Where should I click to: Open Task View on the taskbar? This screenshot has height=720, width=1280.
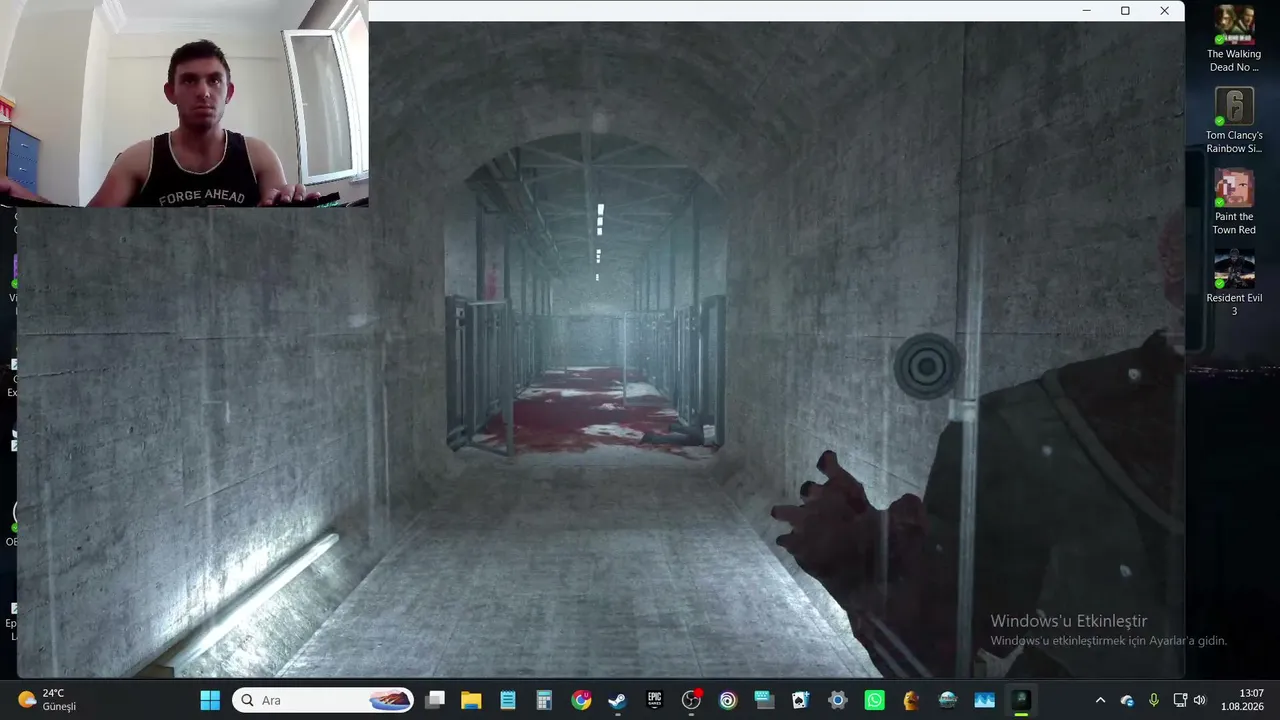(434, 700)
